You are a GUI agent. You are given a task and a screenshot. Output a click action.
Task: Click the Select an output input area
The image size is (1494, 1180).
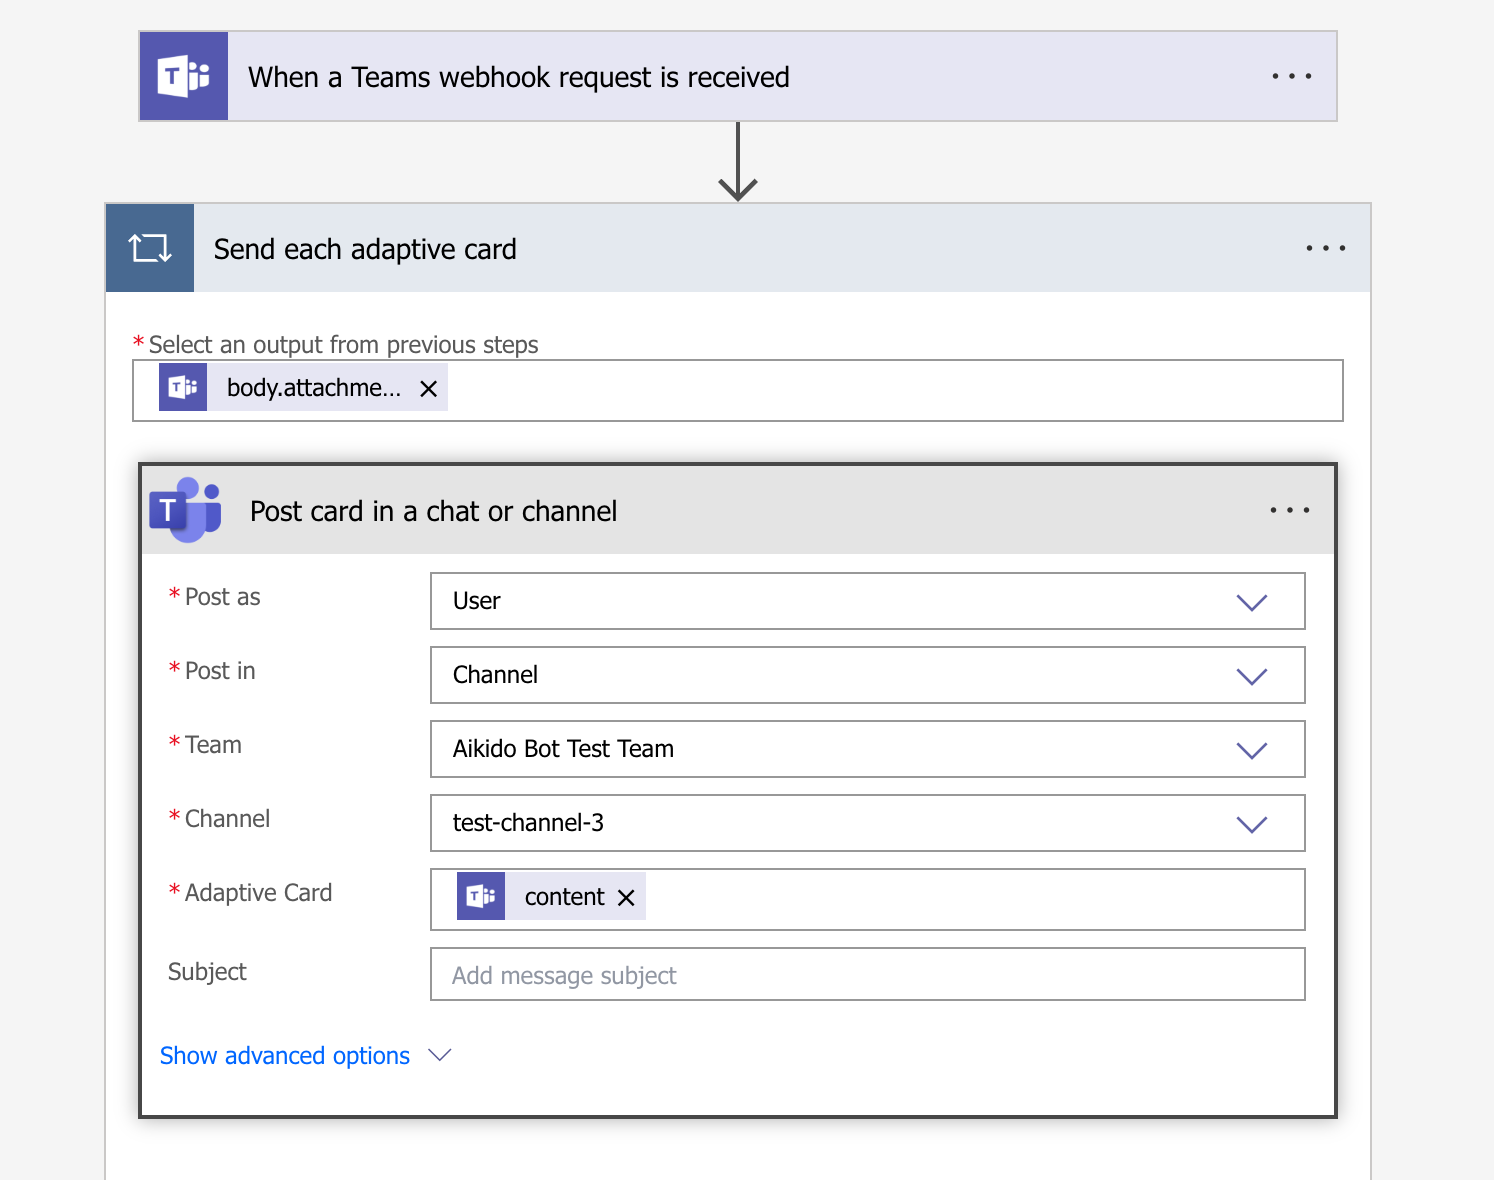pos(890,390)
